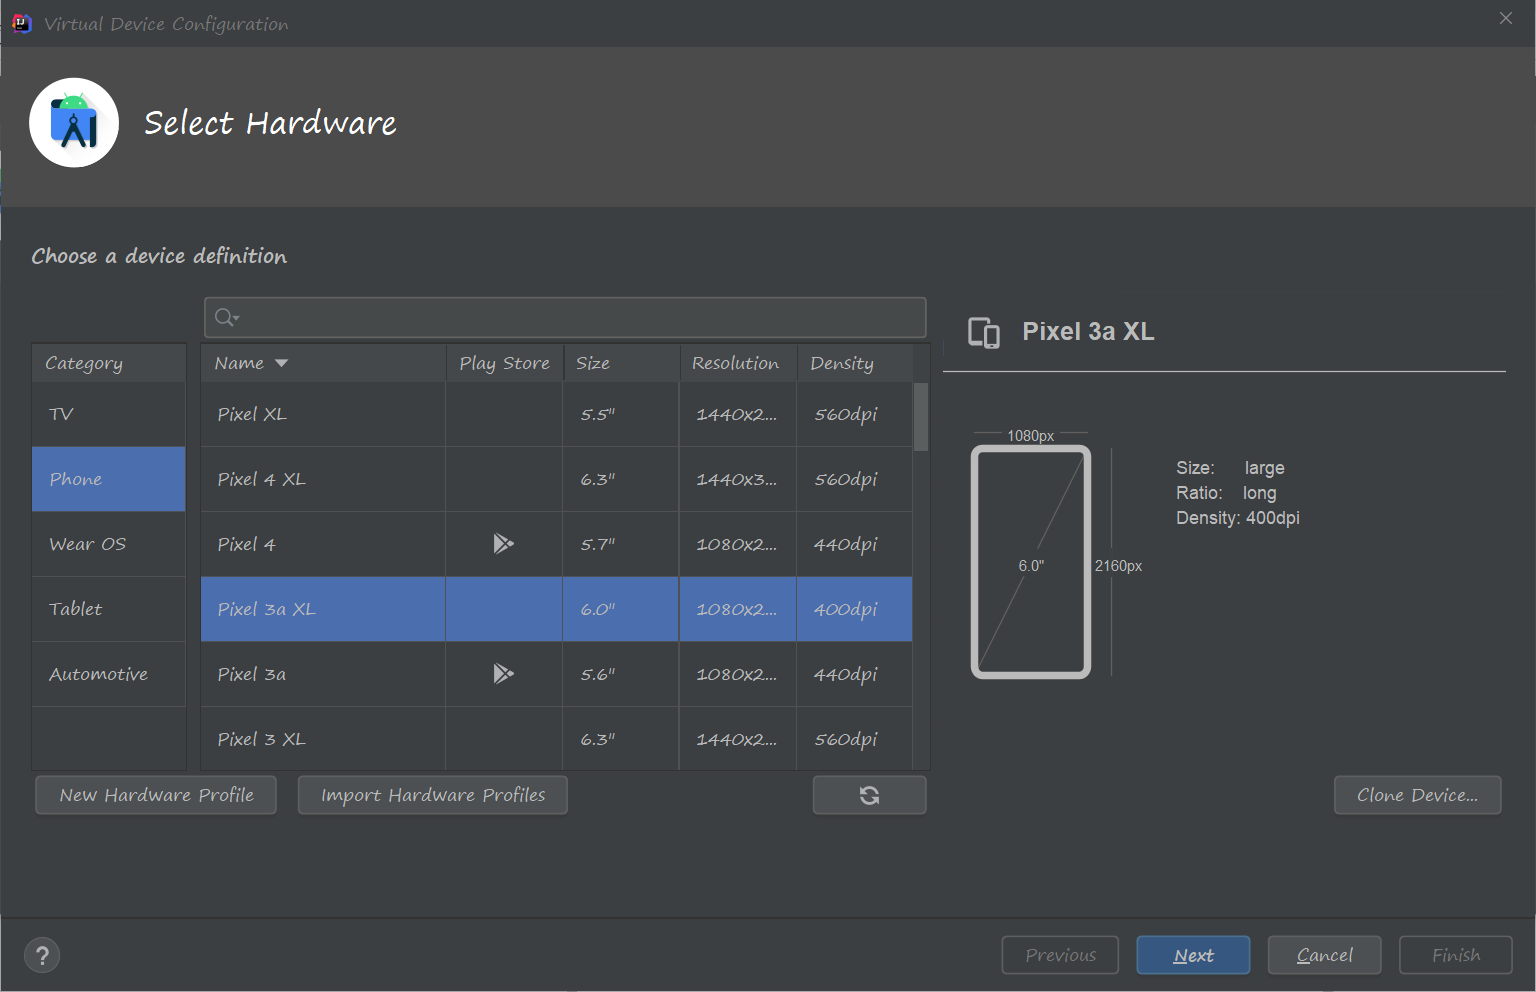Click Import Hardware Profiles button
This screenshot has height=992, width=1536.
click(x=433, y=795)
